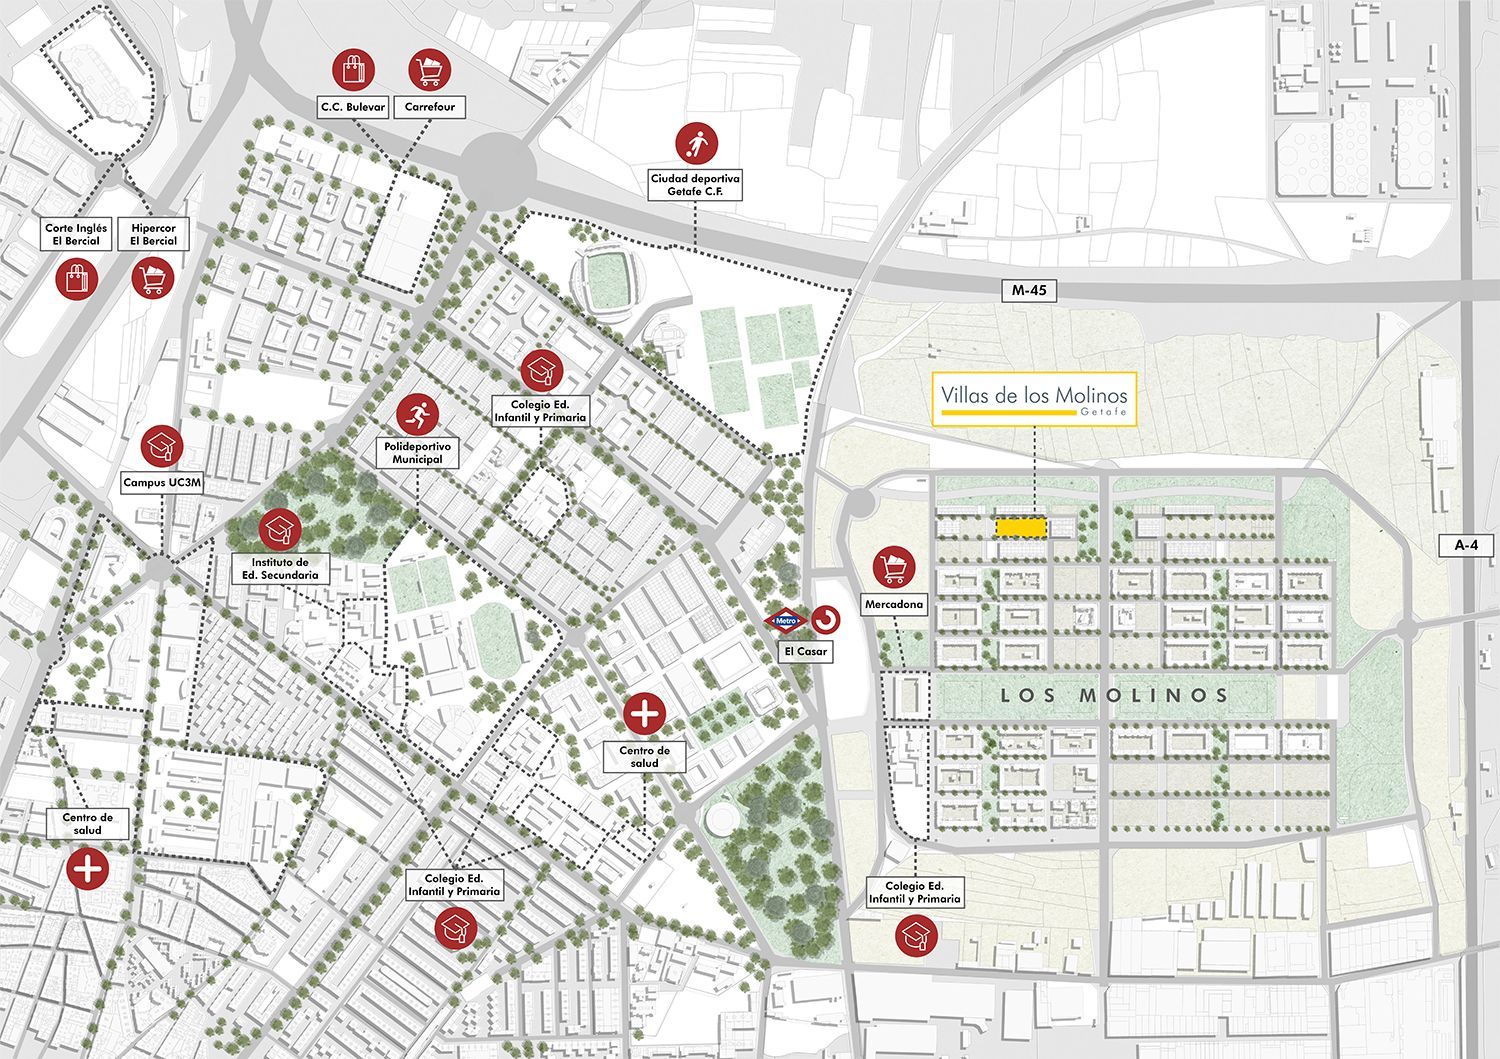This screenshot has width=1500, height=1059.
Task: Select the El Casar station label
Action: tap(806, 652)
